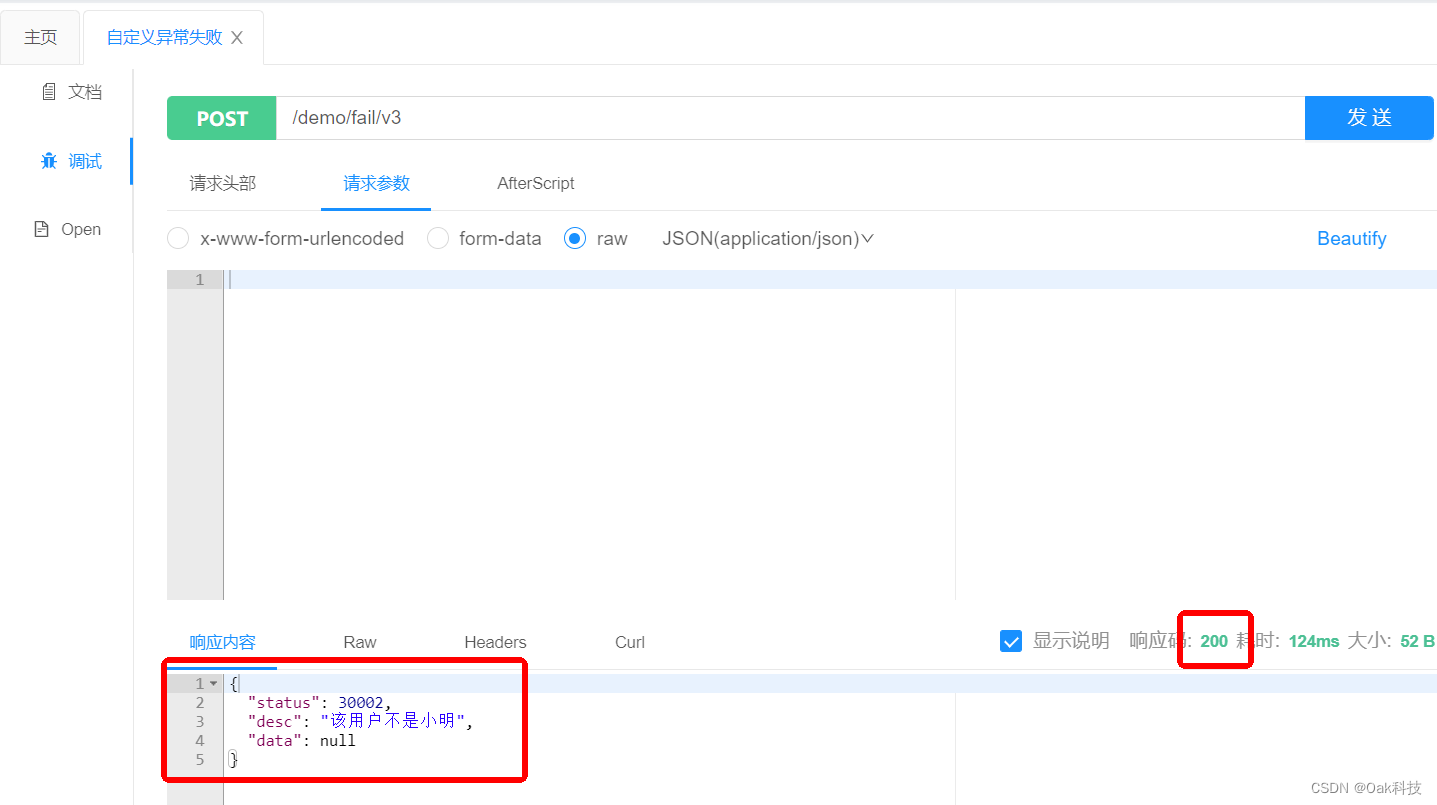This screenshot has height=805, width=1437.
Task: Open the Raw response tab
Action: click(360, 642)
